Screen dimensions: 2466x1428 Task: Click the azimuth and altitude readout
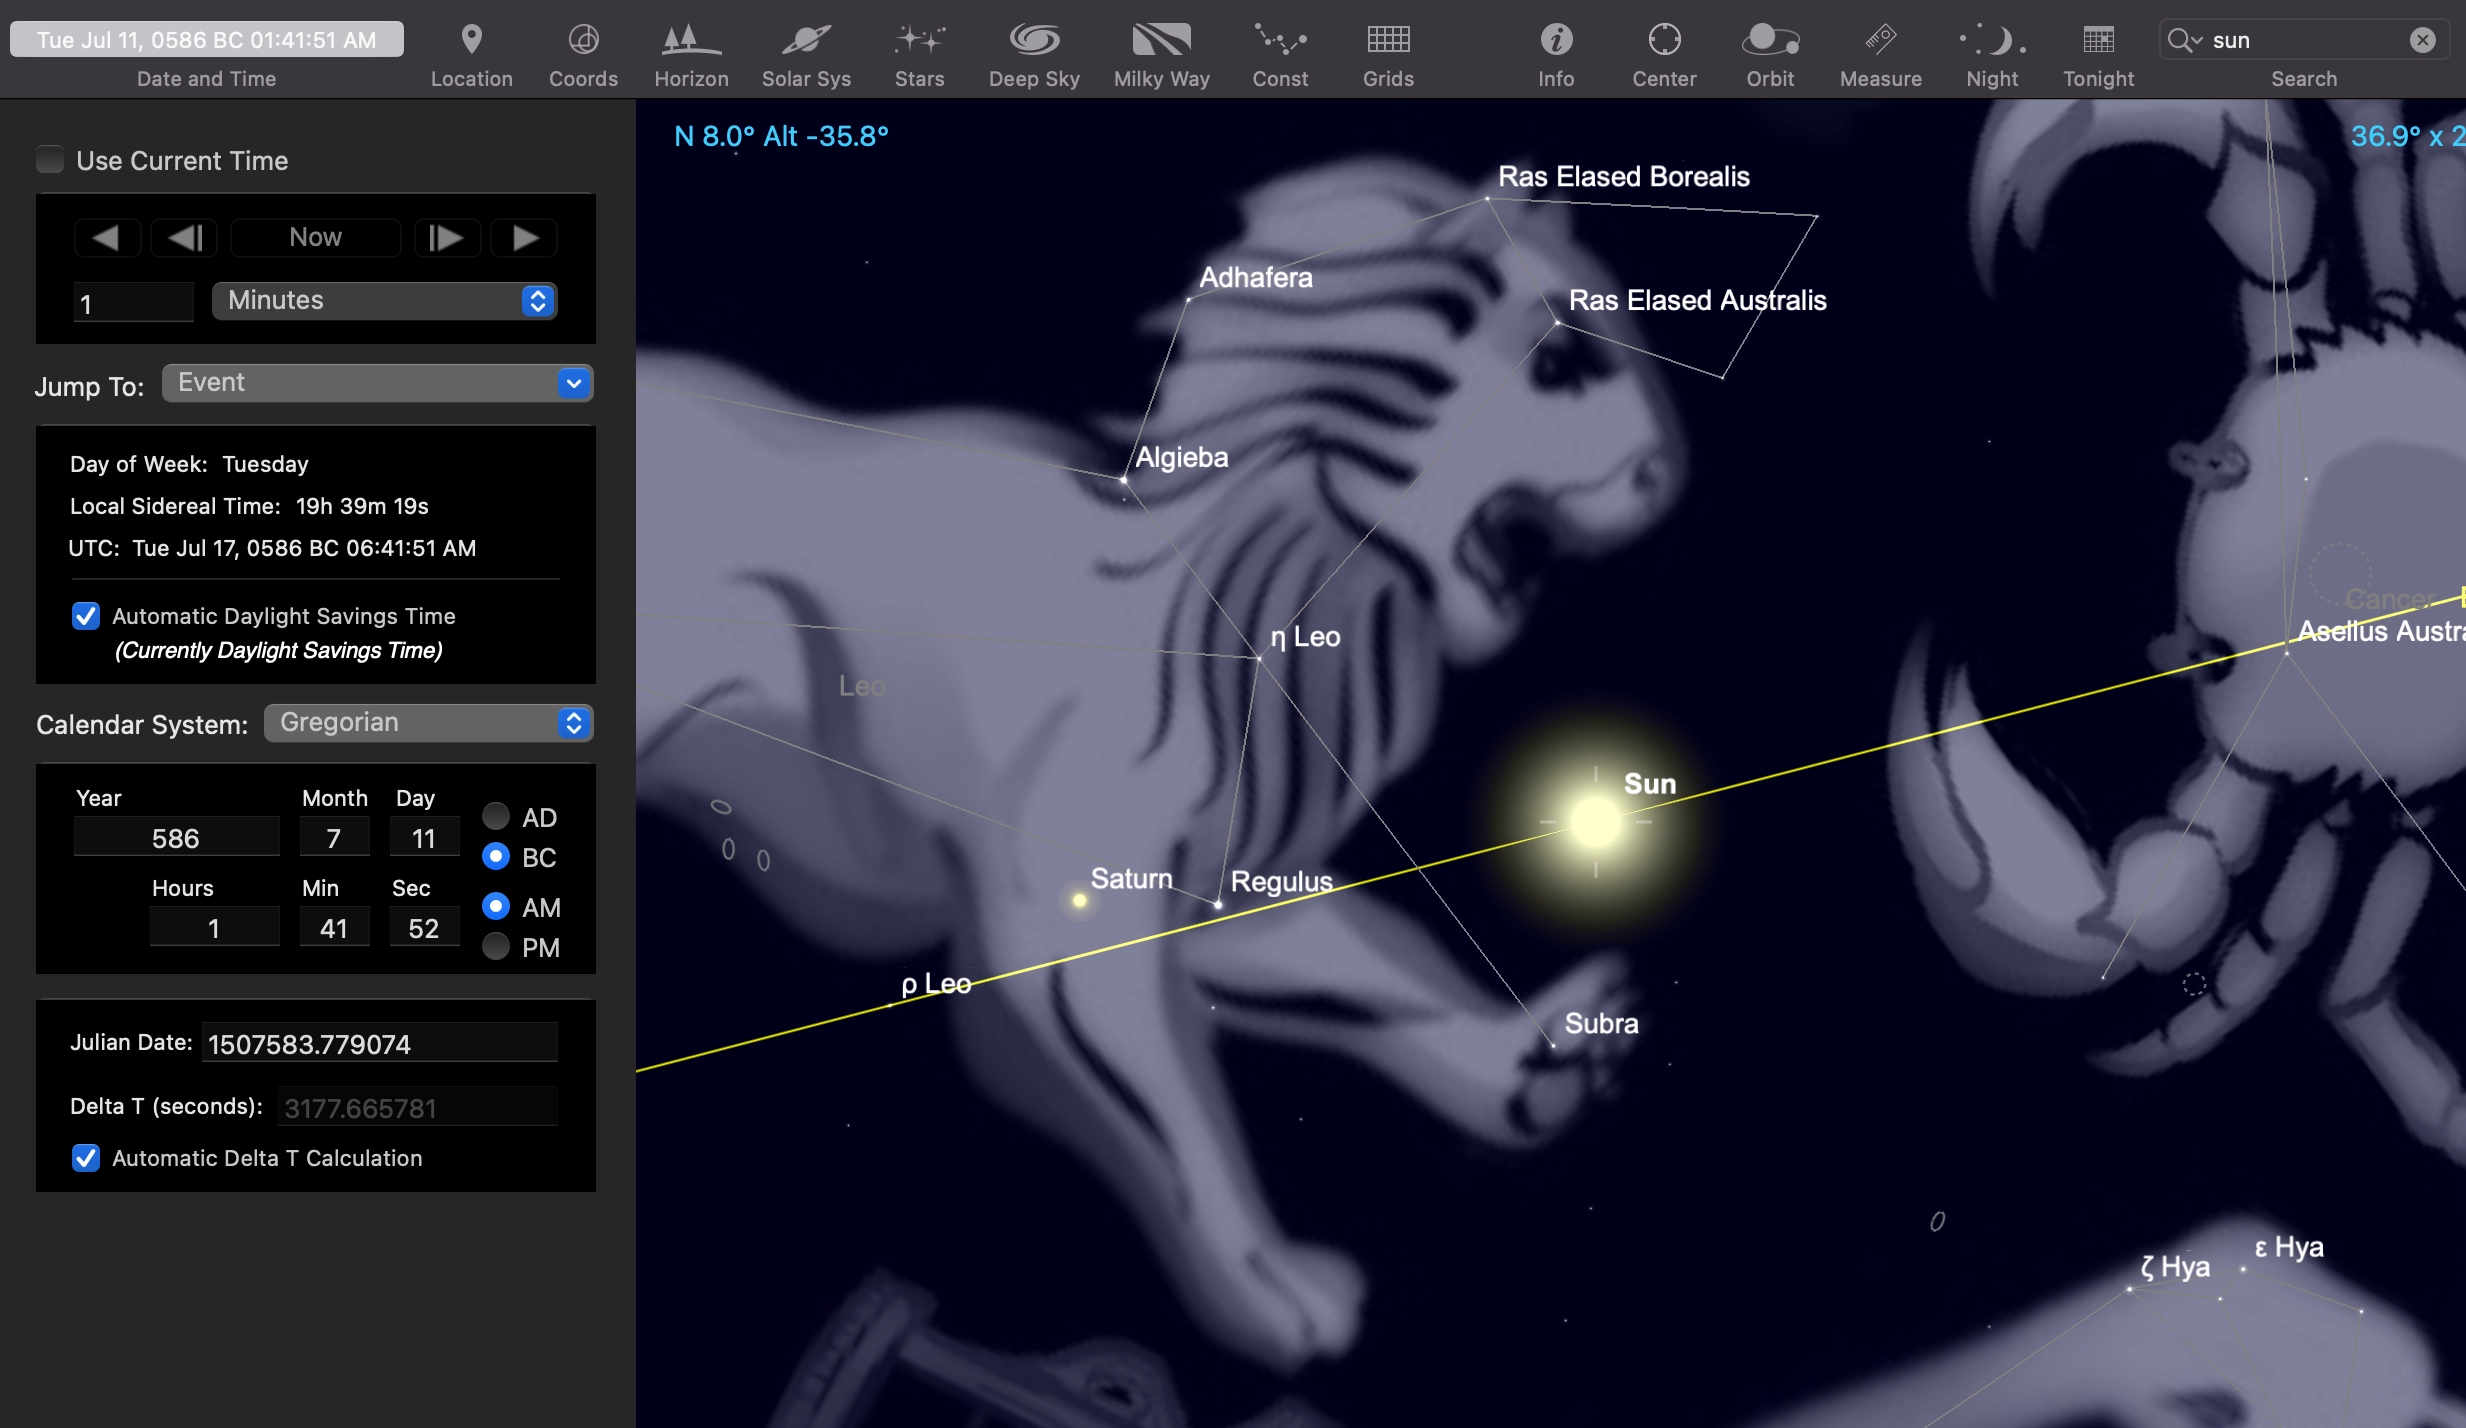click(x=781, y=136)
